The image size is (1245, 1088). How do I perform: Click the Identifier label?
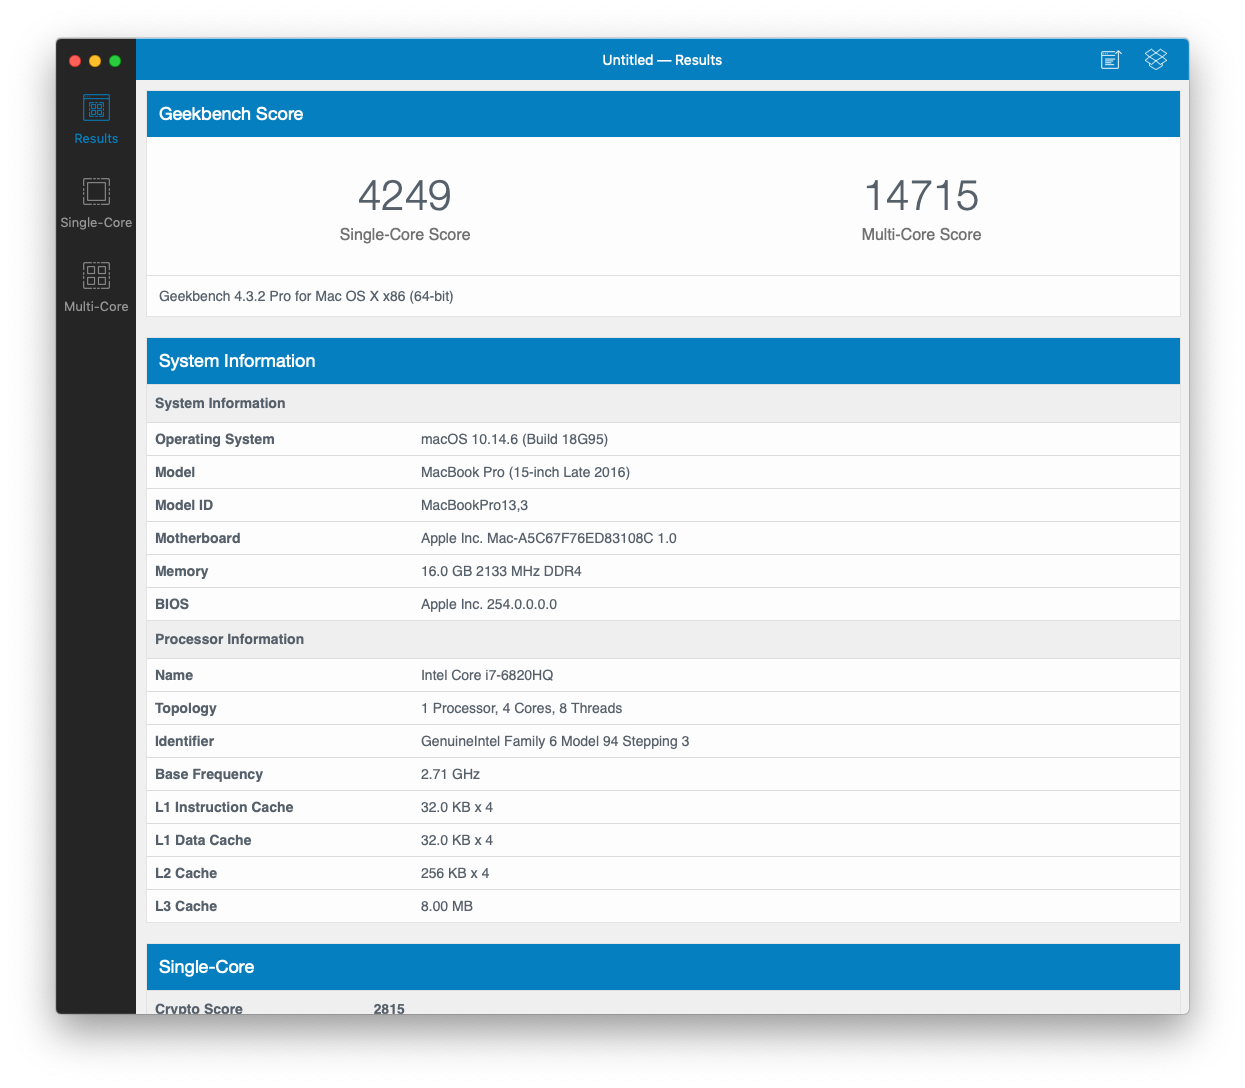(x=184, y=741)
